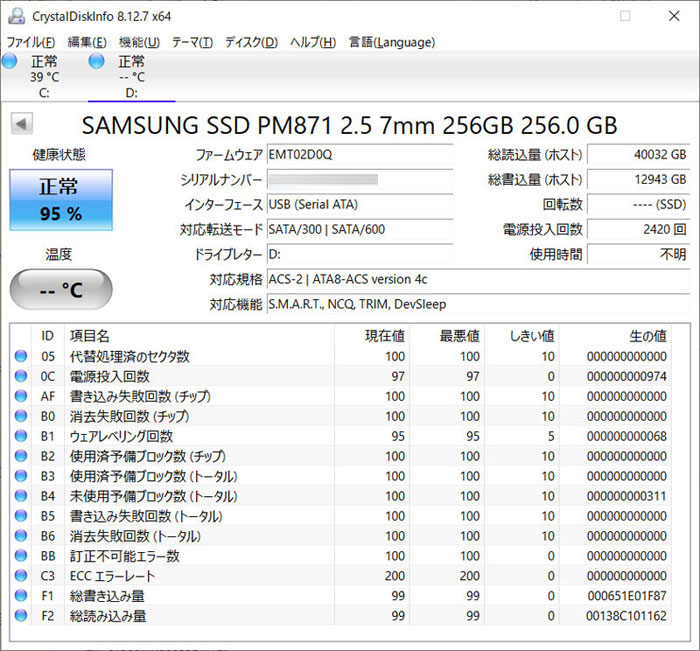Click status dot for attribute B0 row
The height and width of the screenshot is (651, 700).
(x=21, y=416)
